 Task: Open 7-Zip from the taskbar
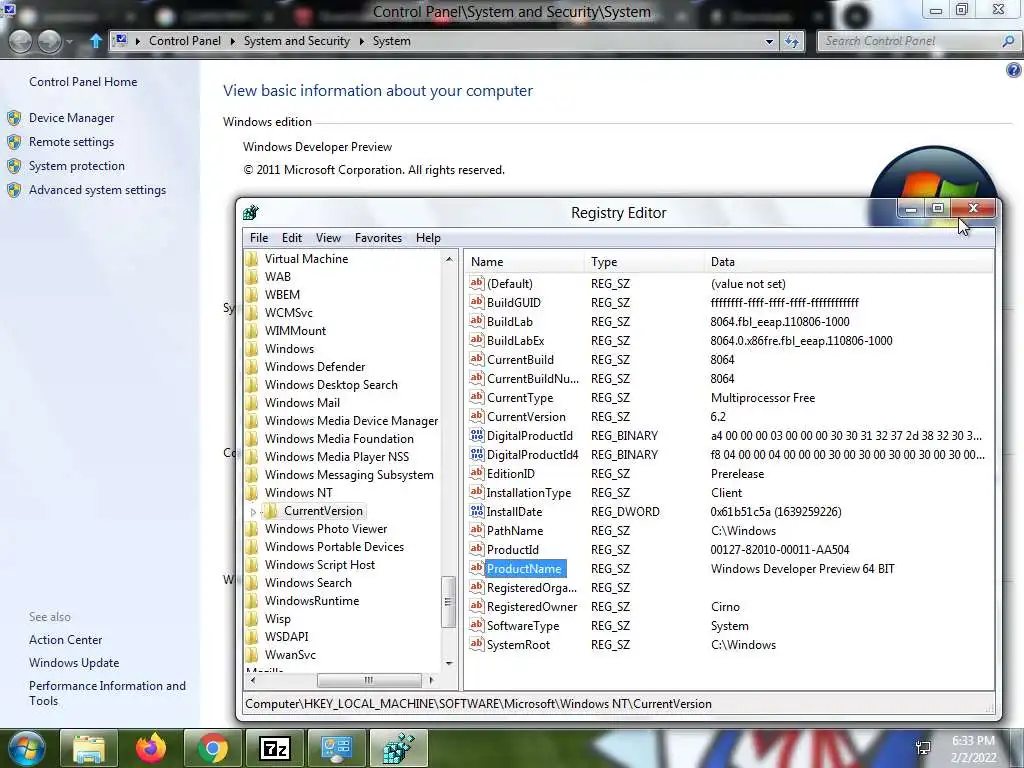pos(274,748)
